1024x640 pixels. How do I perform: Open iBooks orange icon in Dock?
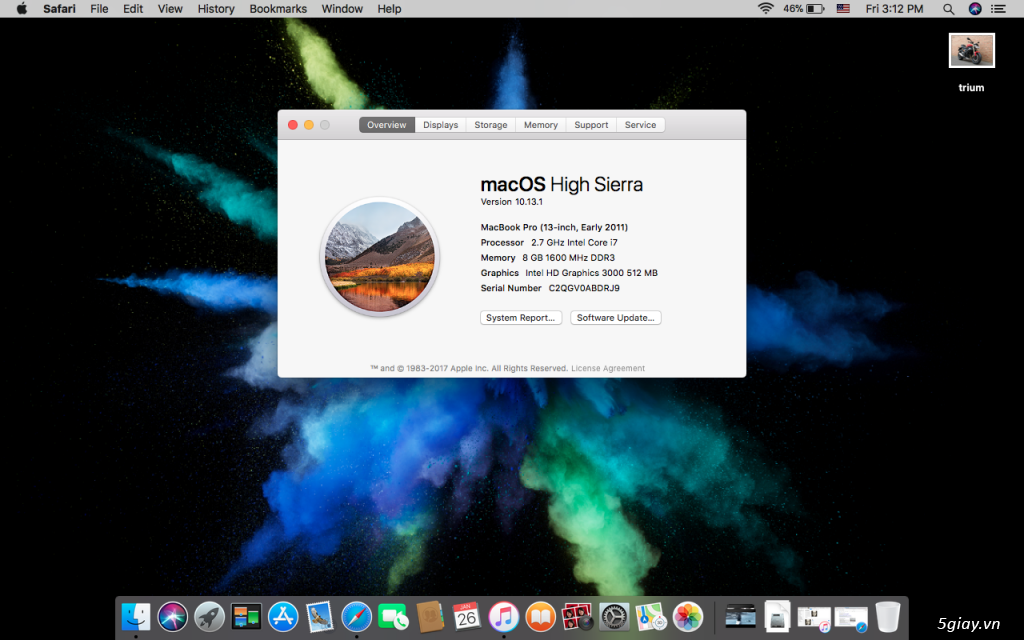540,616
